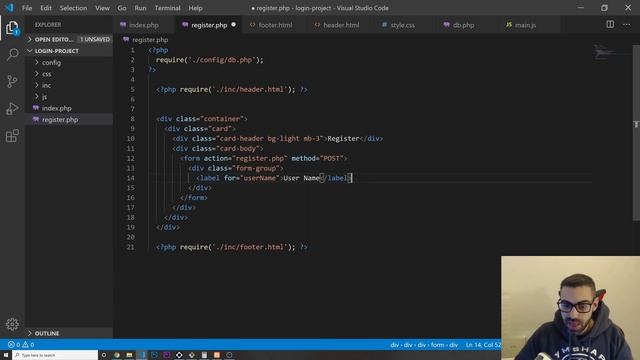Click on the 'Register' text in line 10
Image resolution: width=640 pixels, height=360 pixels.
click(x=343, y=139)
